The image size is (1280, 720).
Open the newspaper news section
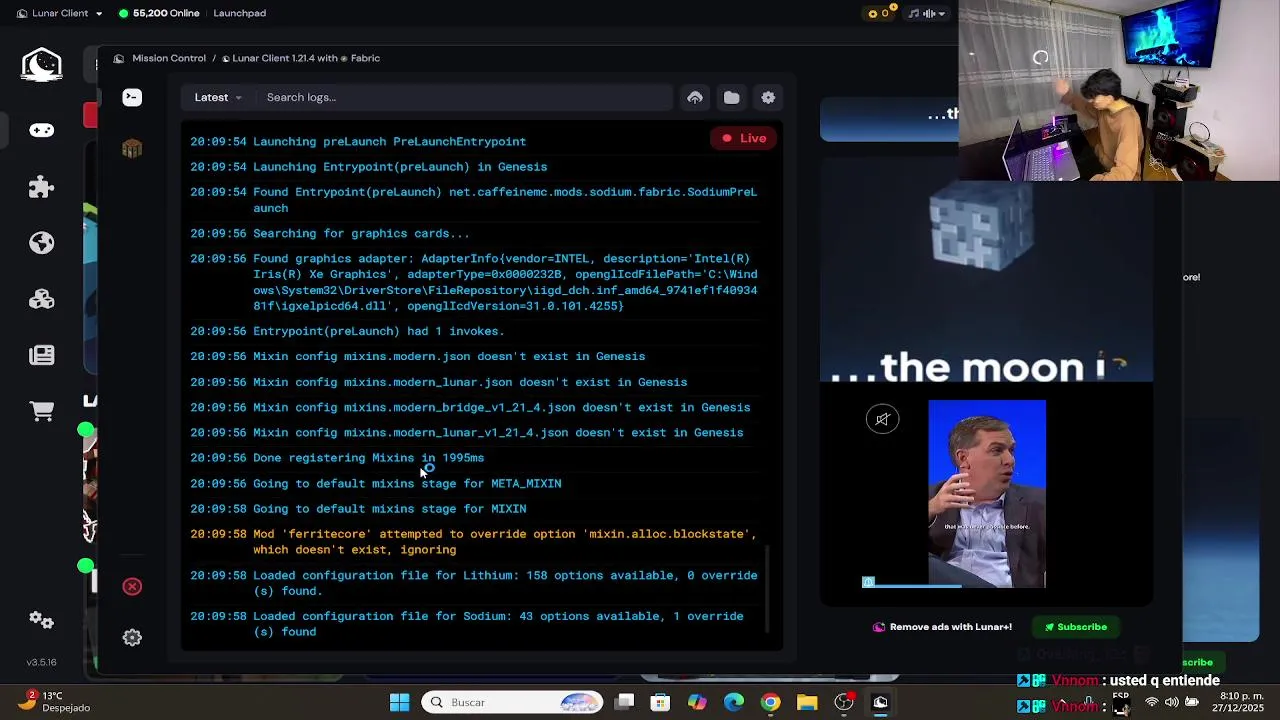pyautogui.click(x=42, y=355)
